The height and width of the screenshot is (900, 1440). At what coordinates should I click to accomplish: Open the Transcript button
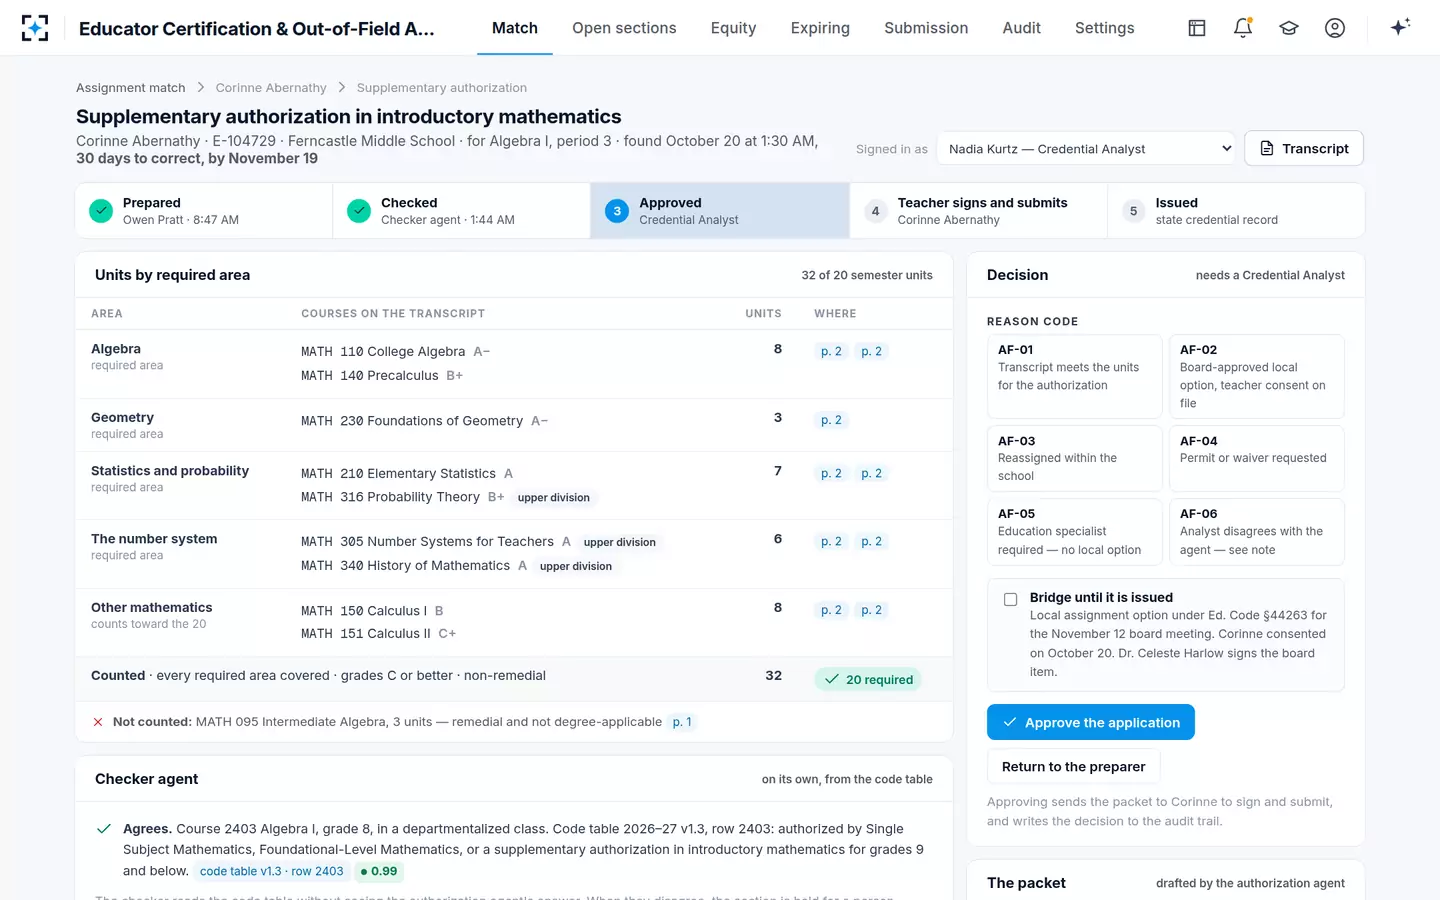click(1304, 148)
